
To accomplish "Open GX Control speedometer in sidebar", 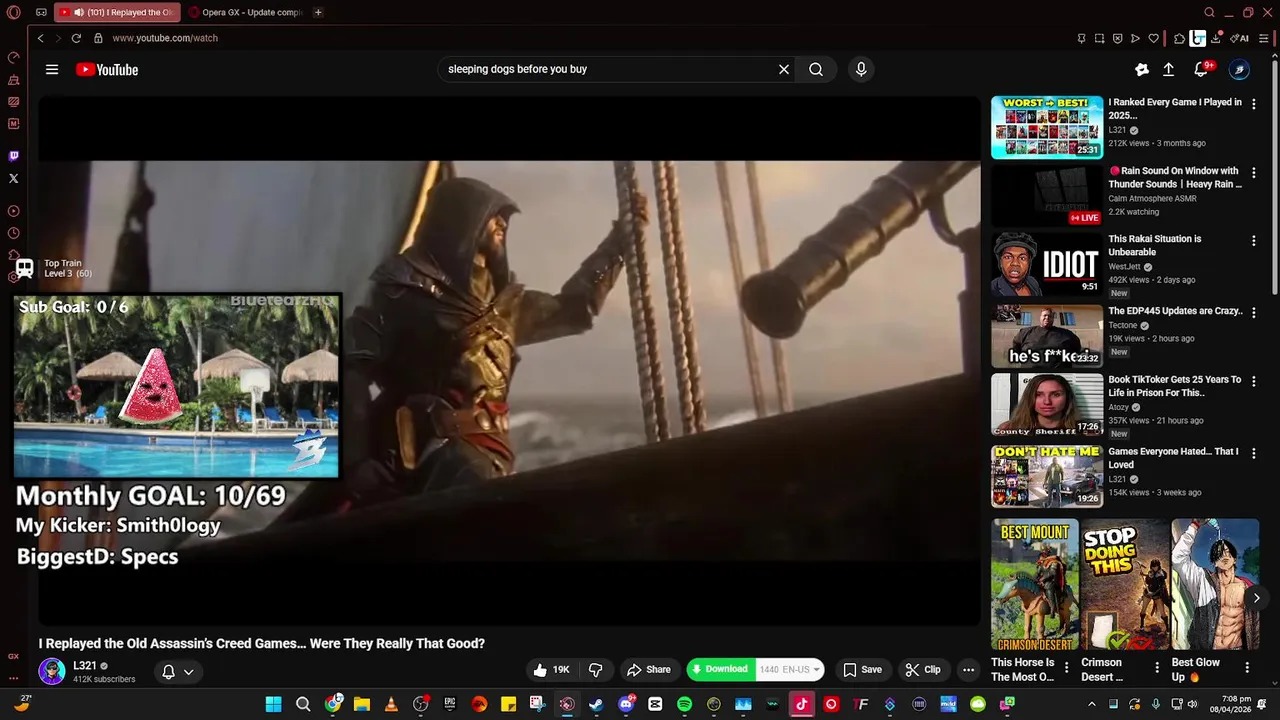I will [13, 58].
